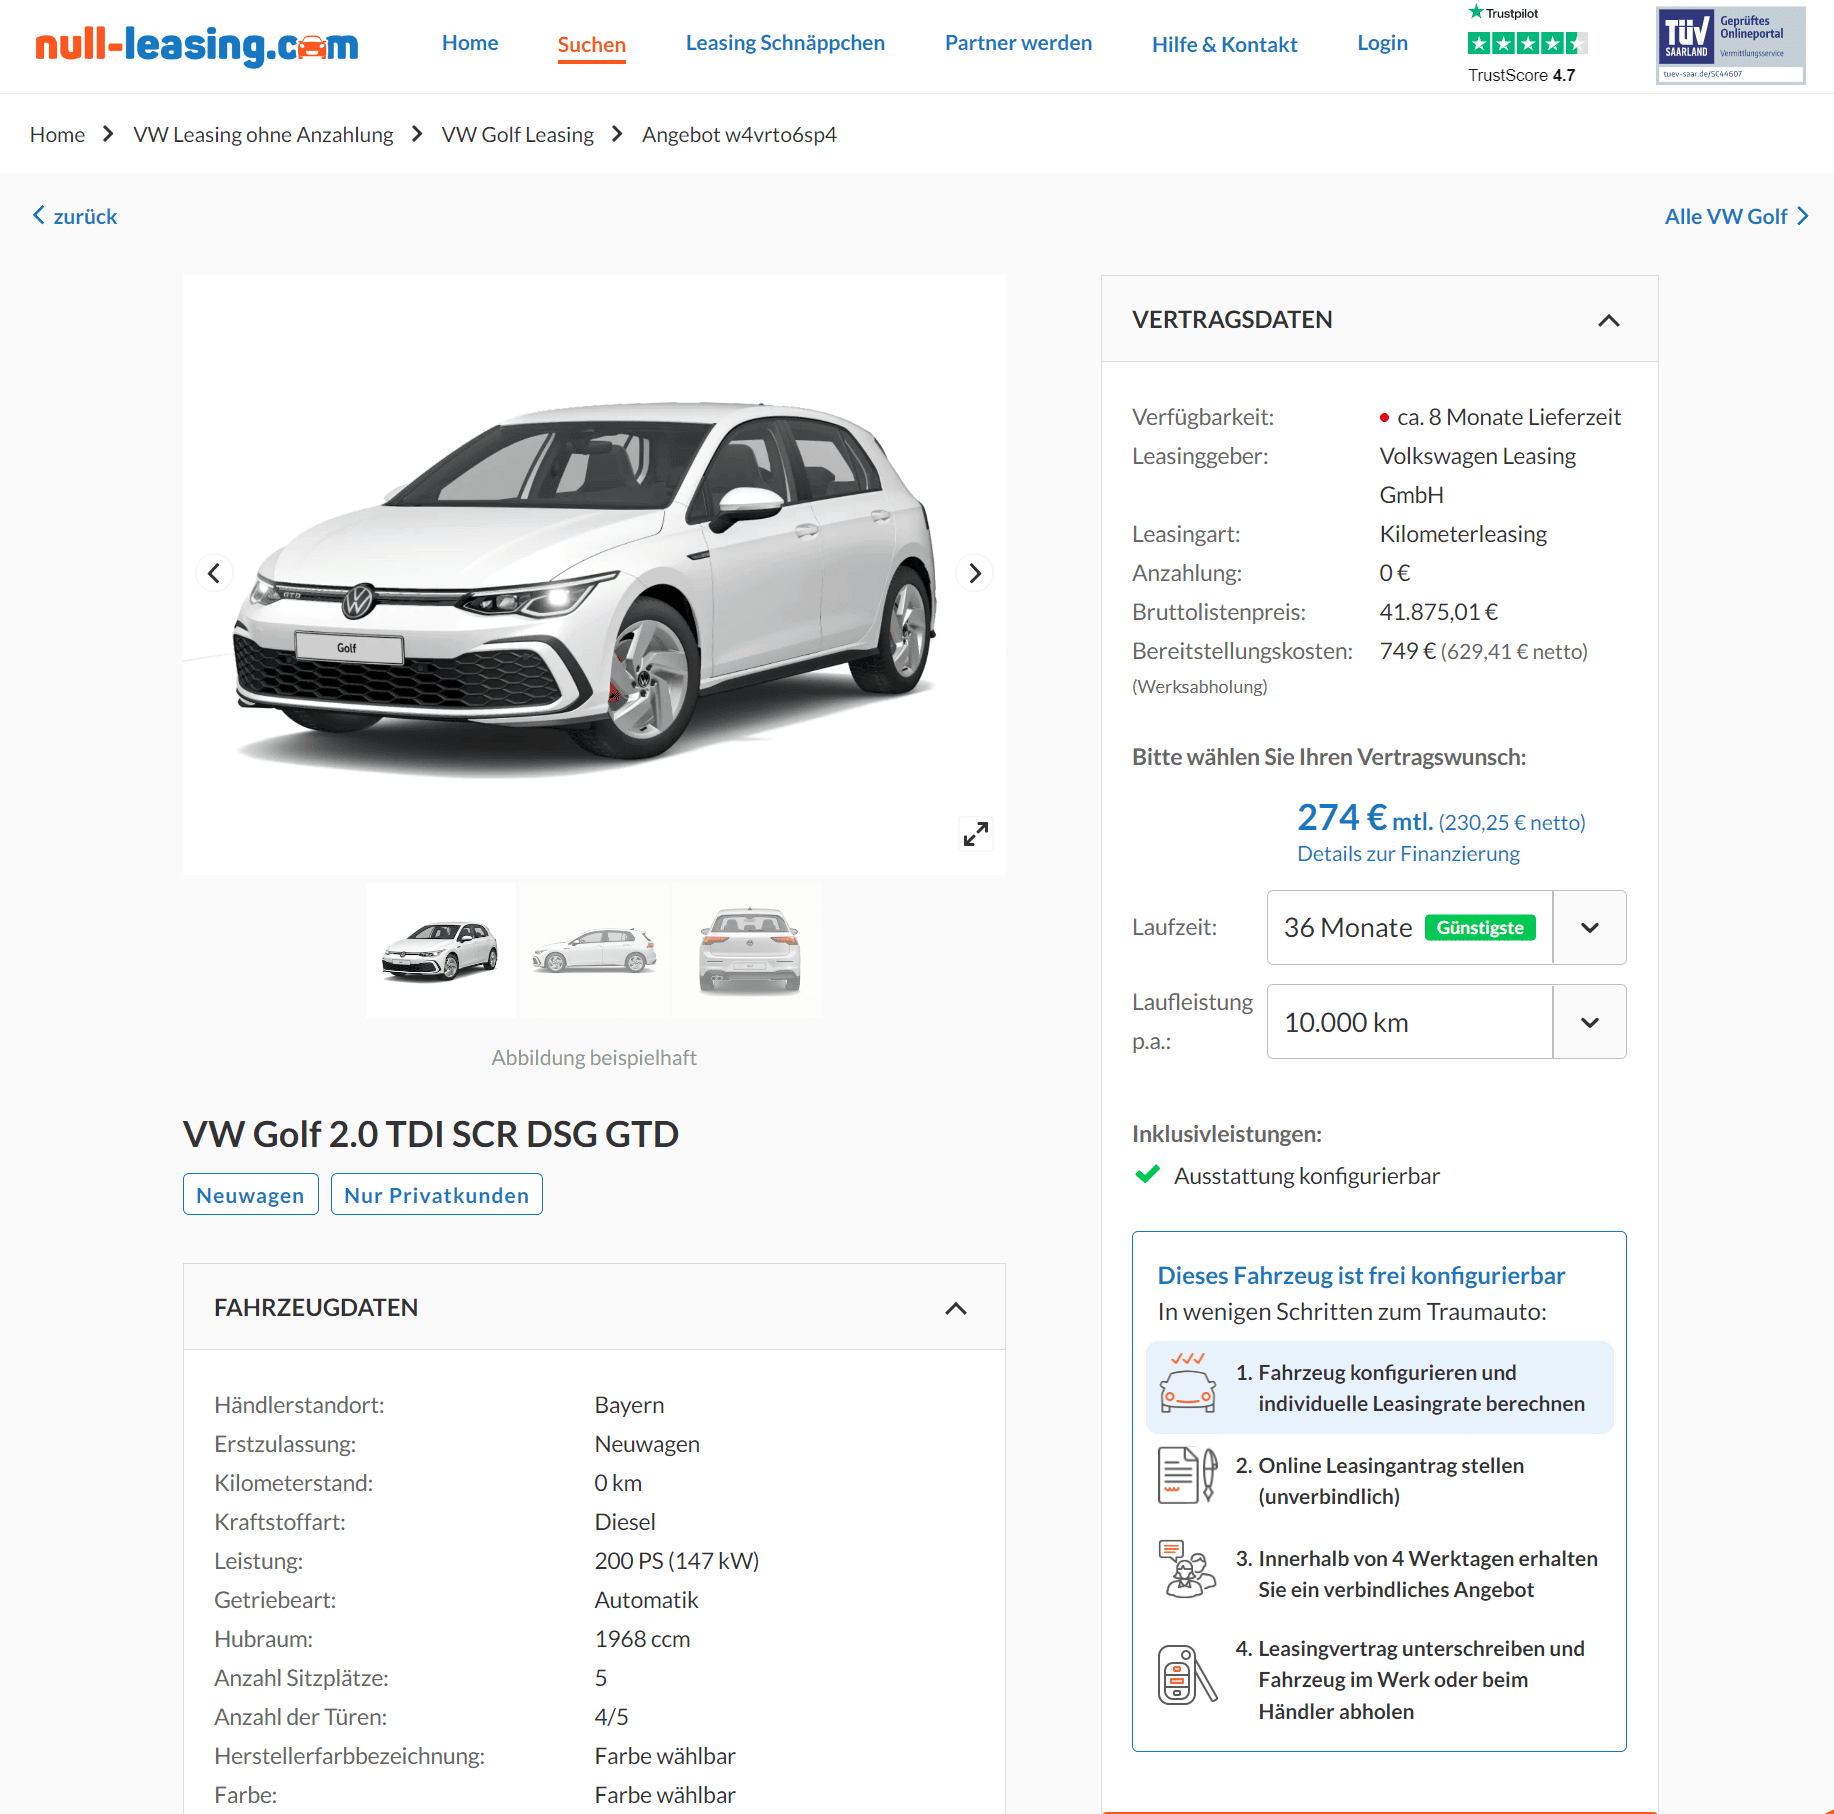Click the back chevron next to zurück
The image size is (1834, 1814).
[x=39, y=215]
